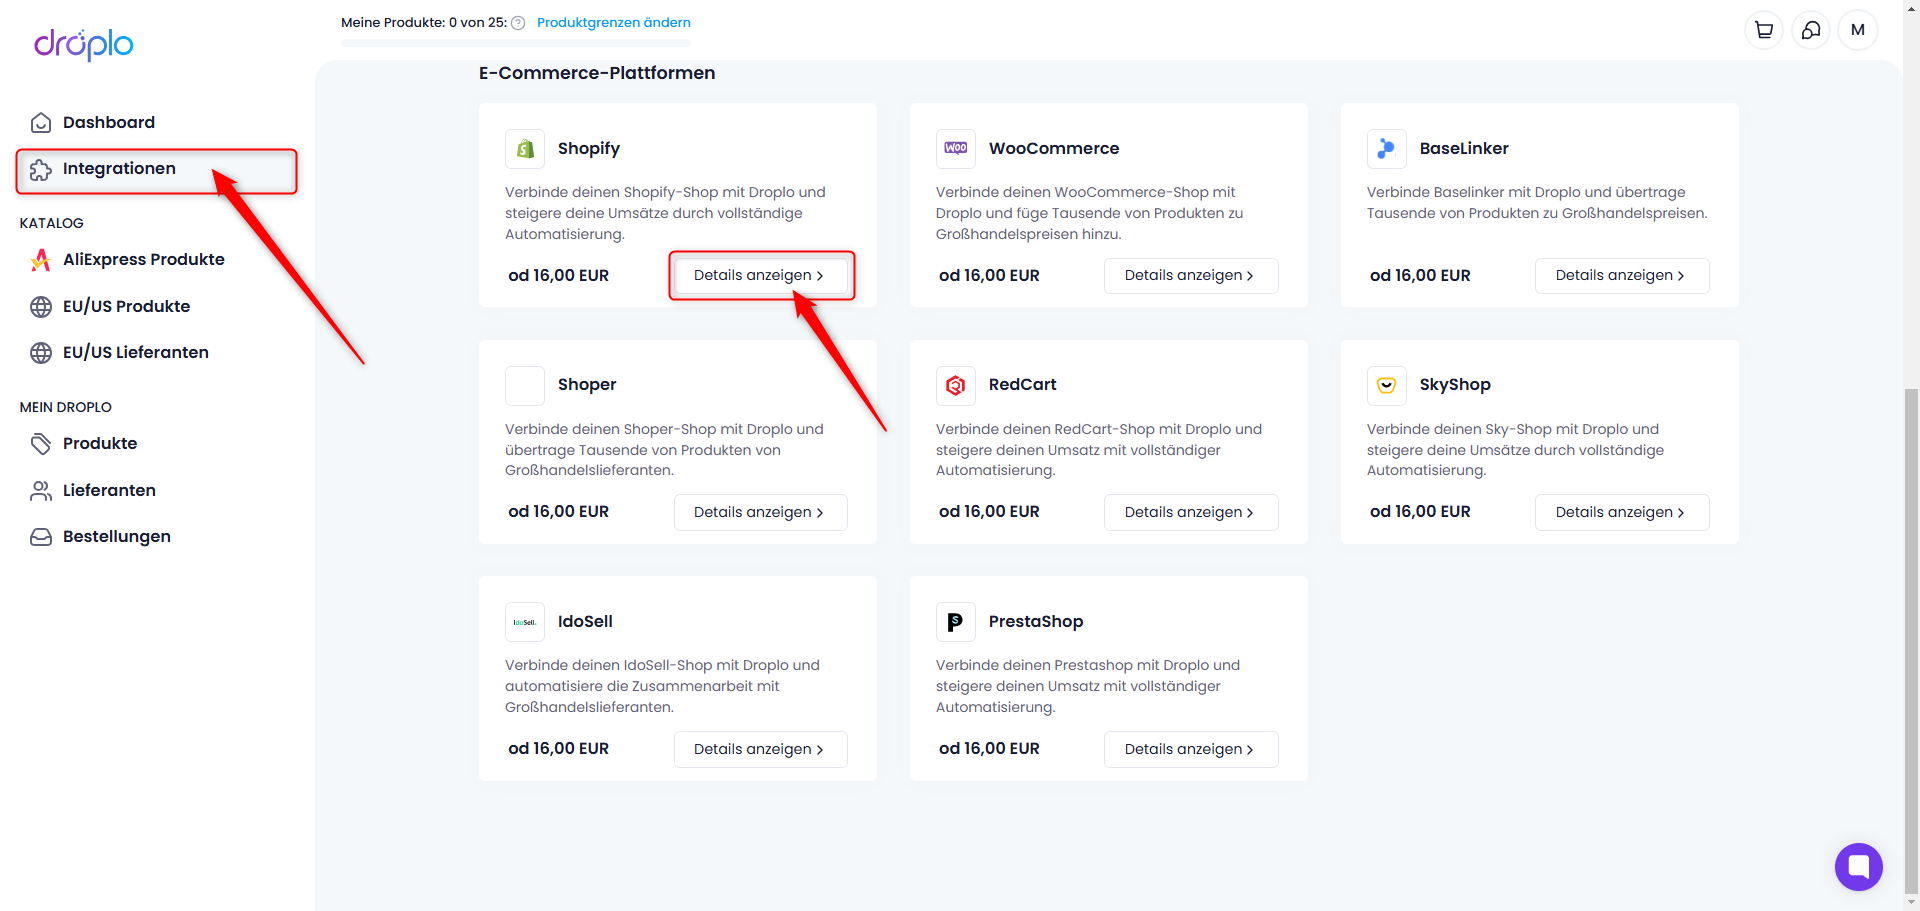Click the EU/US Lieferanten globe icon

[41, 353]
